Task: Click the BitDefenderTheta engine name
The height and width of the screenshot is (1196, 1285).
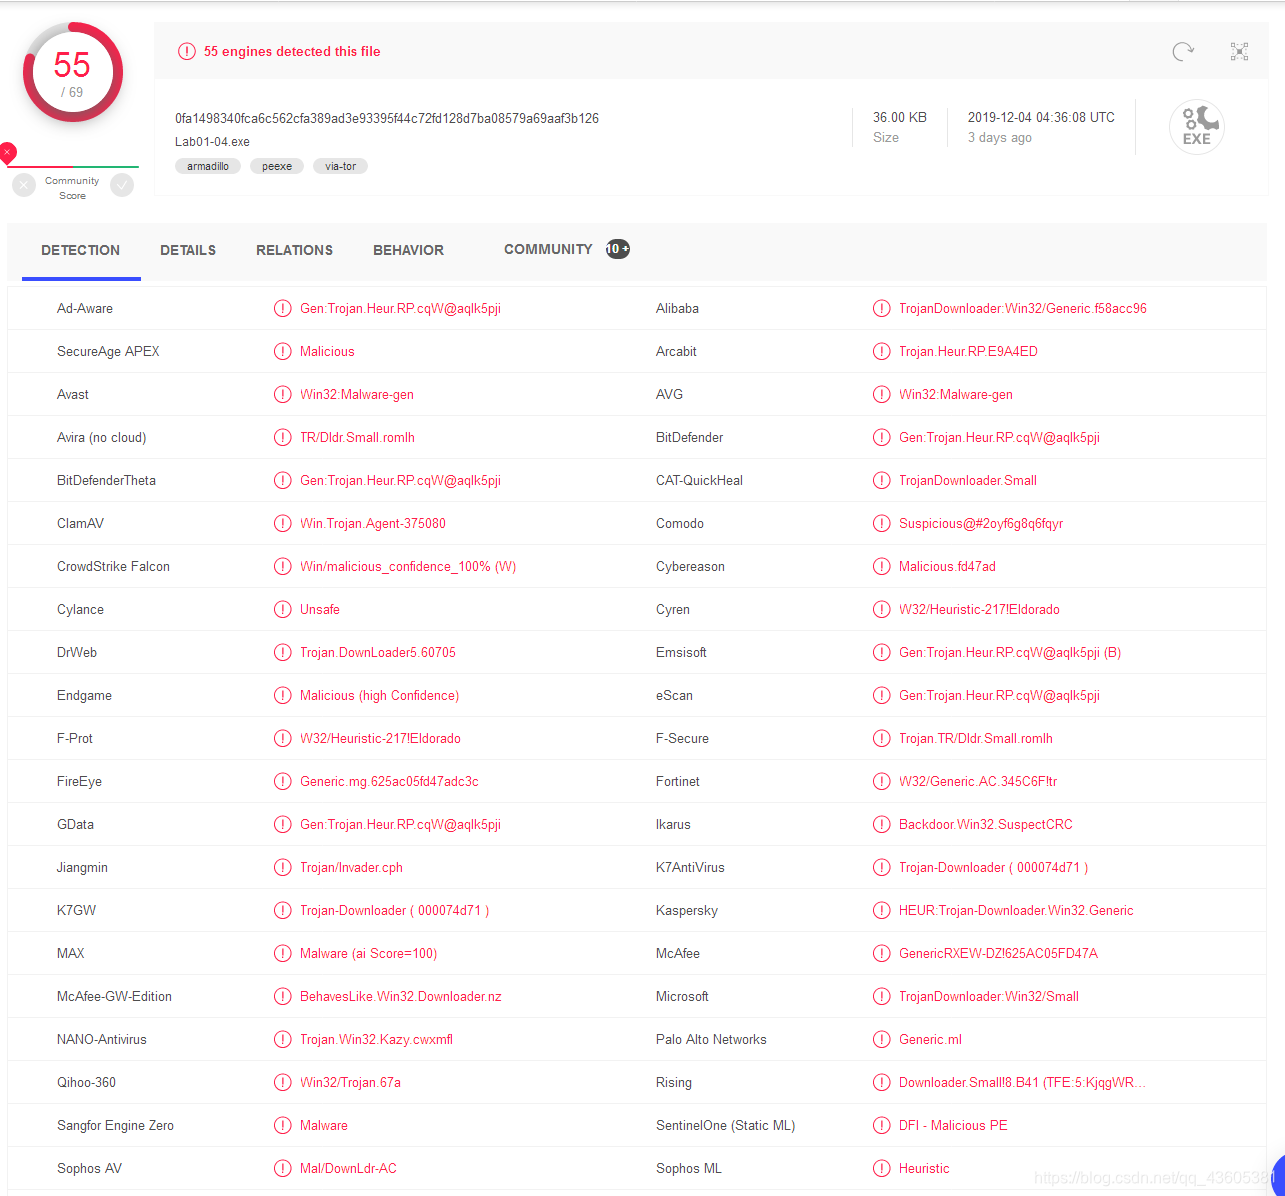Action: click(106, 480)
